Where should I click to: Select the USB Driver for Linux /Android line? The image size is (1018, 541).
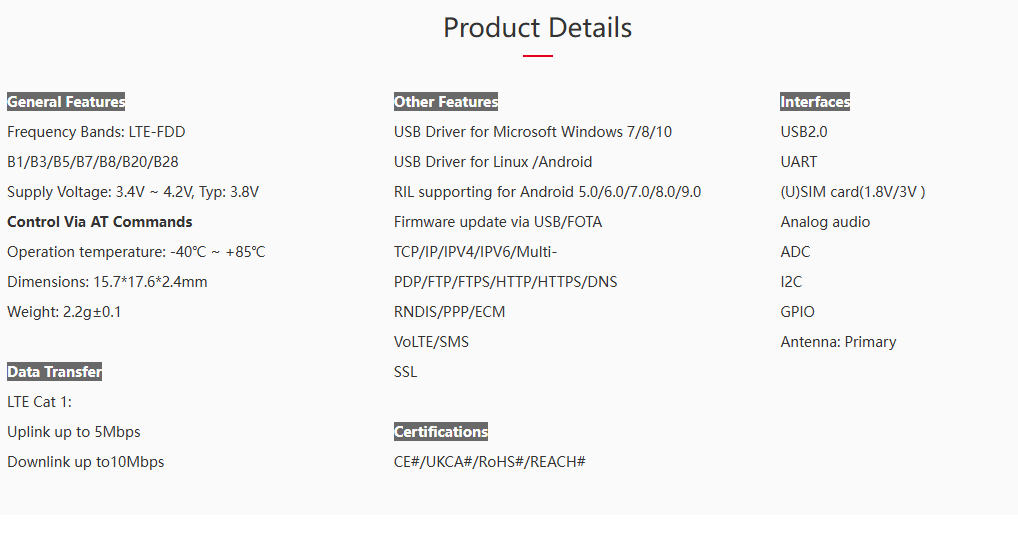tap(493, 162)
